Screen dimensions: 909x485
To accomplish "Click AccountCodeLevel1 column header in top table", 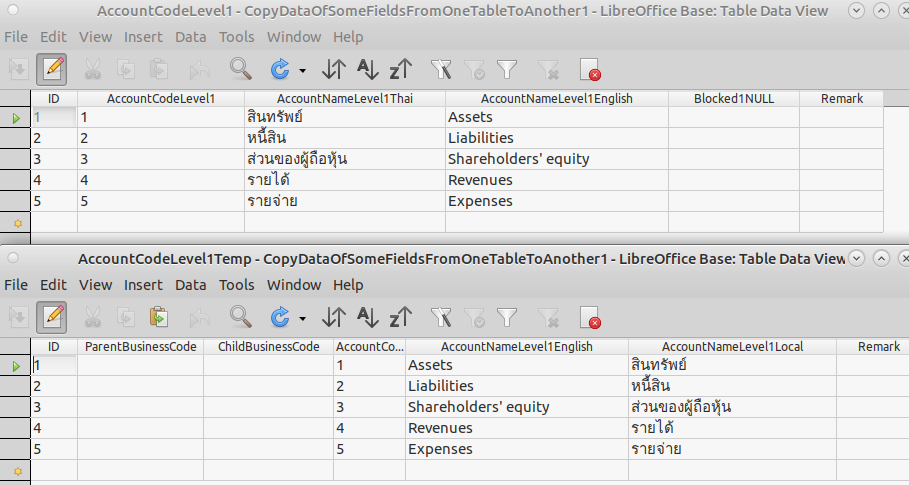I will click(x=161, y=99).
